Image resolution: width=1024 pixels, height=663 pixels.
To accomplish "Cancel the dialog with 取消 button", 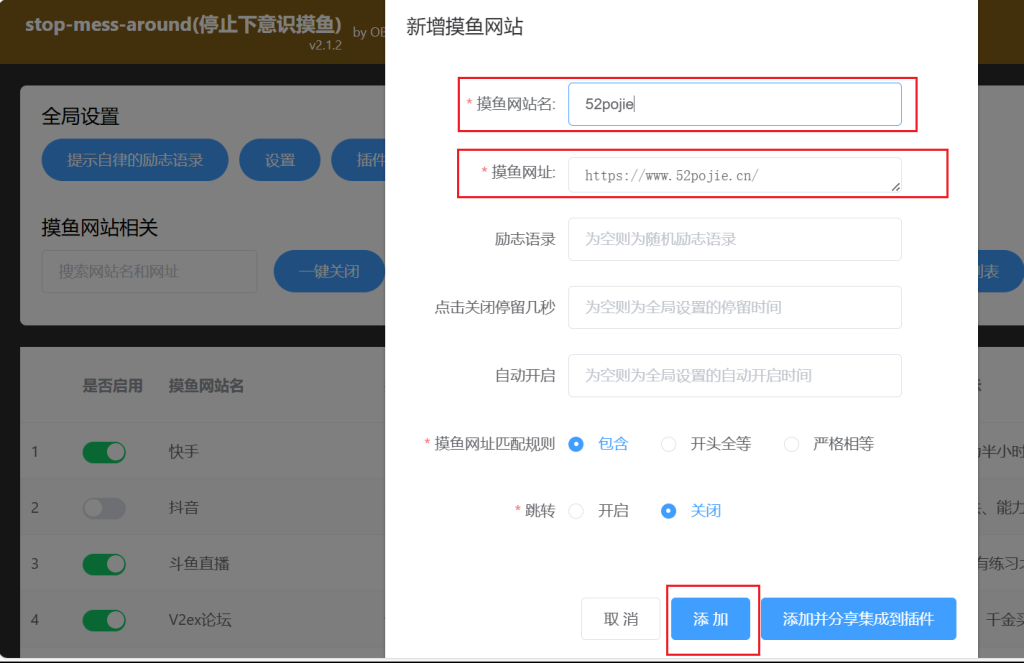I will pos(621,618).
